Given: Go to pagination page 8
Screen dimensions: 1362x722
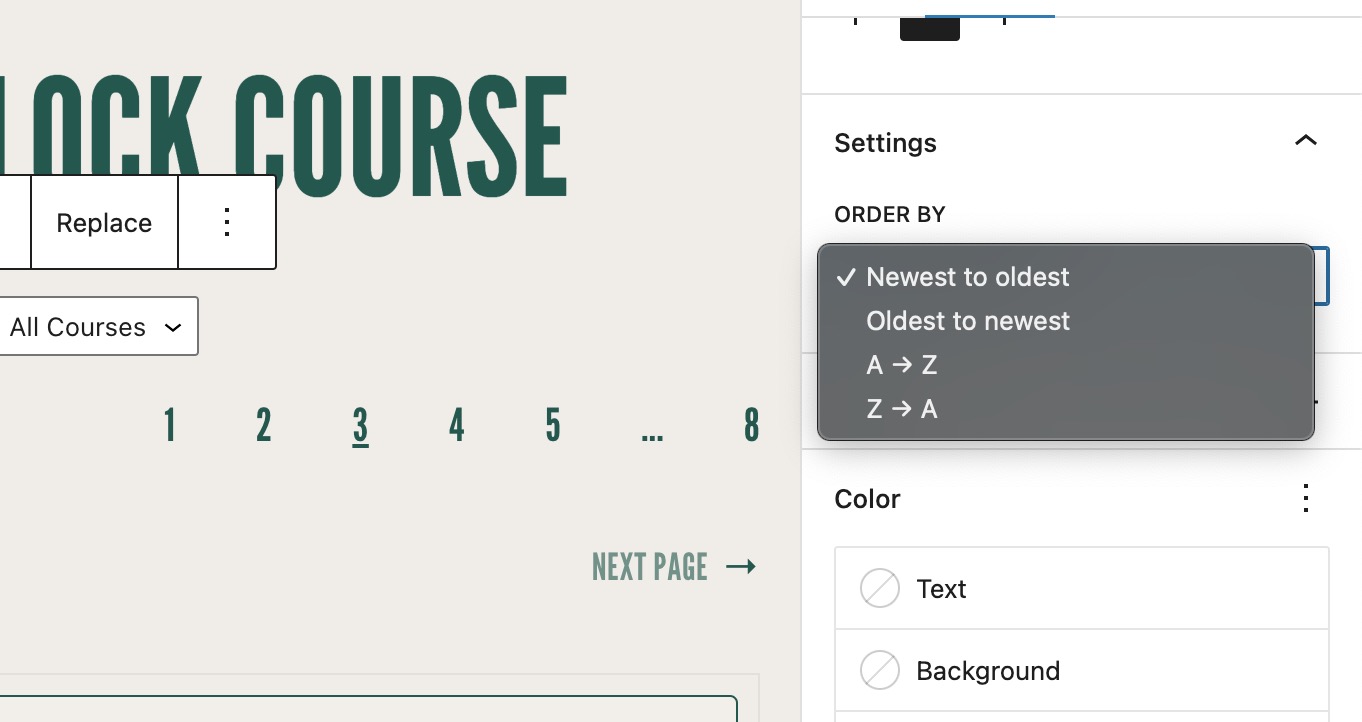Looking at the screenshot, I should click(752, 426).
